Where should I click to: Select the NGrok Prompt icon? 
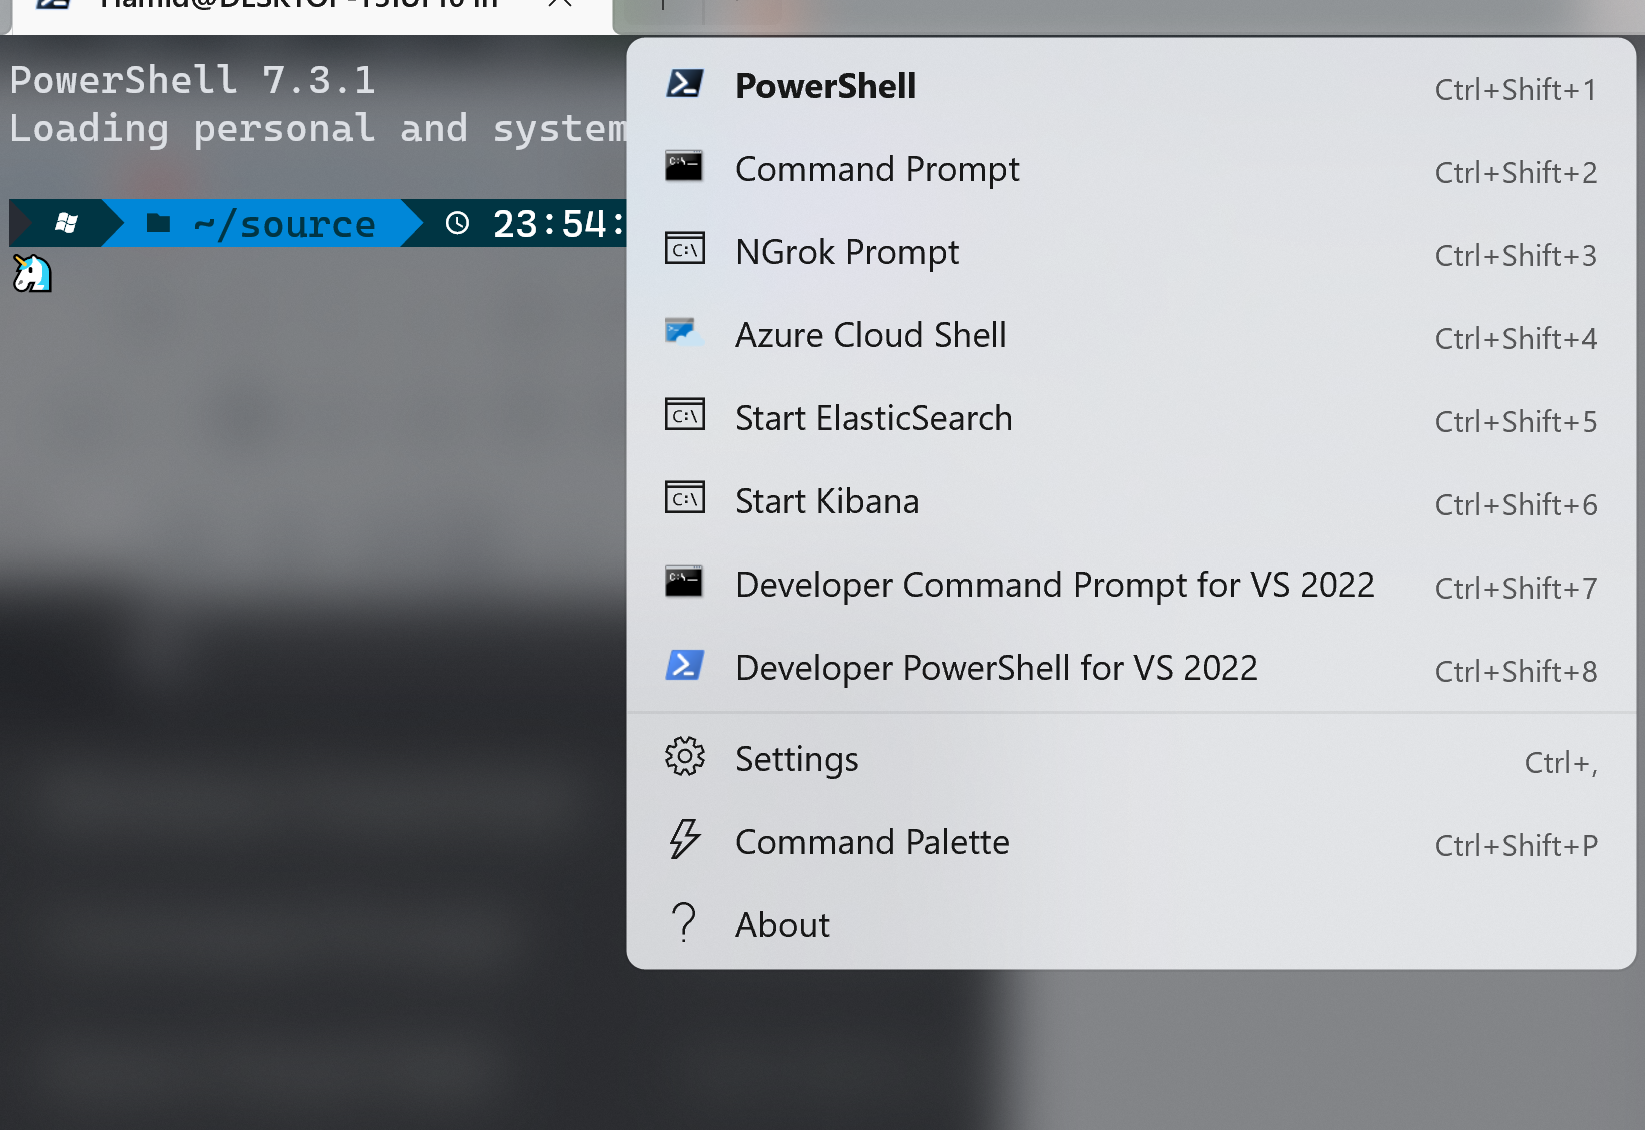click(x=684, y=249)
